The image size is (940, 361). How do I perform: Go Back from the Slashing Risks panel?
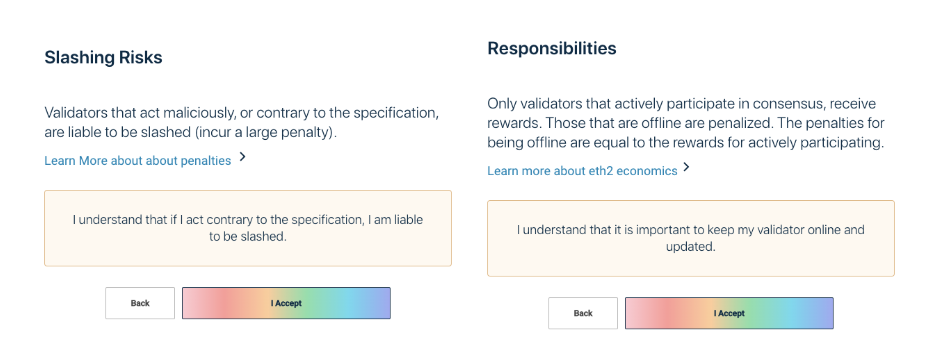(140, 303)
